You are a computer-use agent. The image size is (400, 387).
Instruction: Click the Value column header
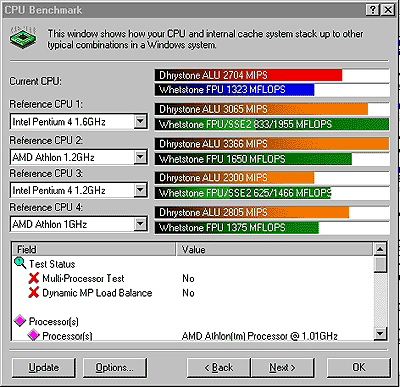[x=274, y=249]
